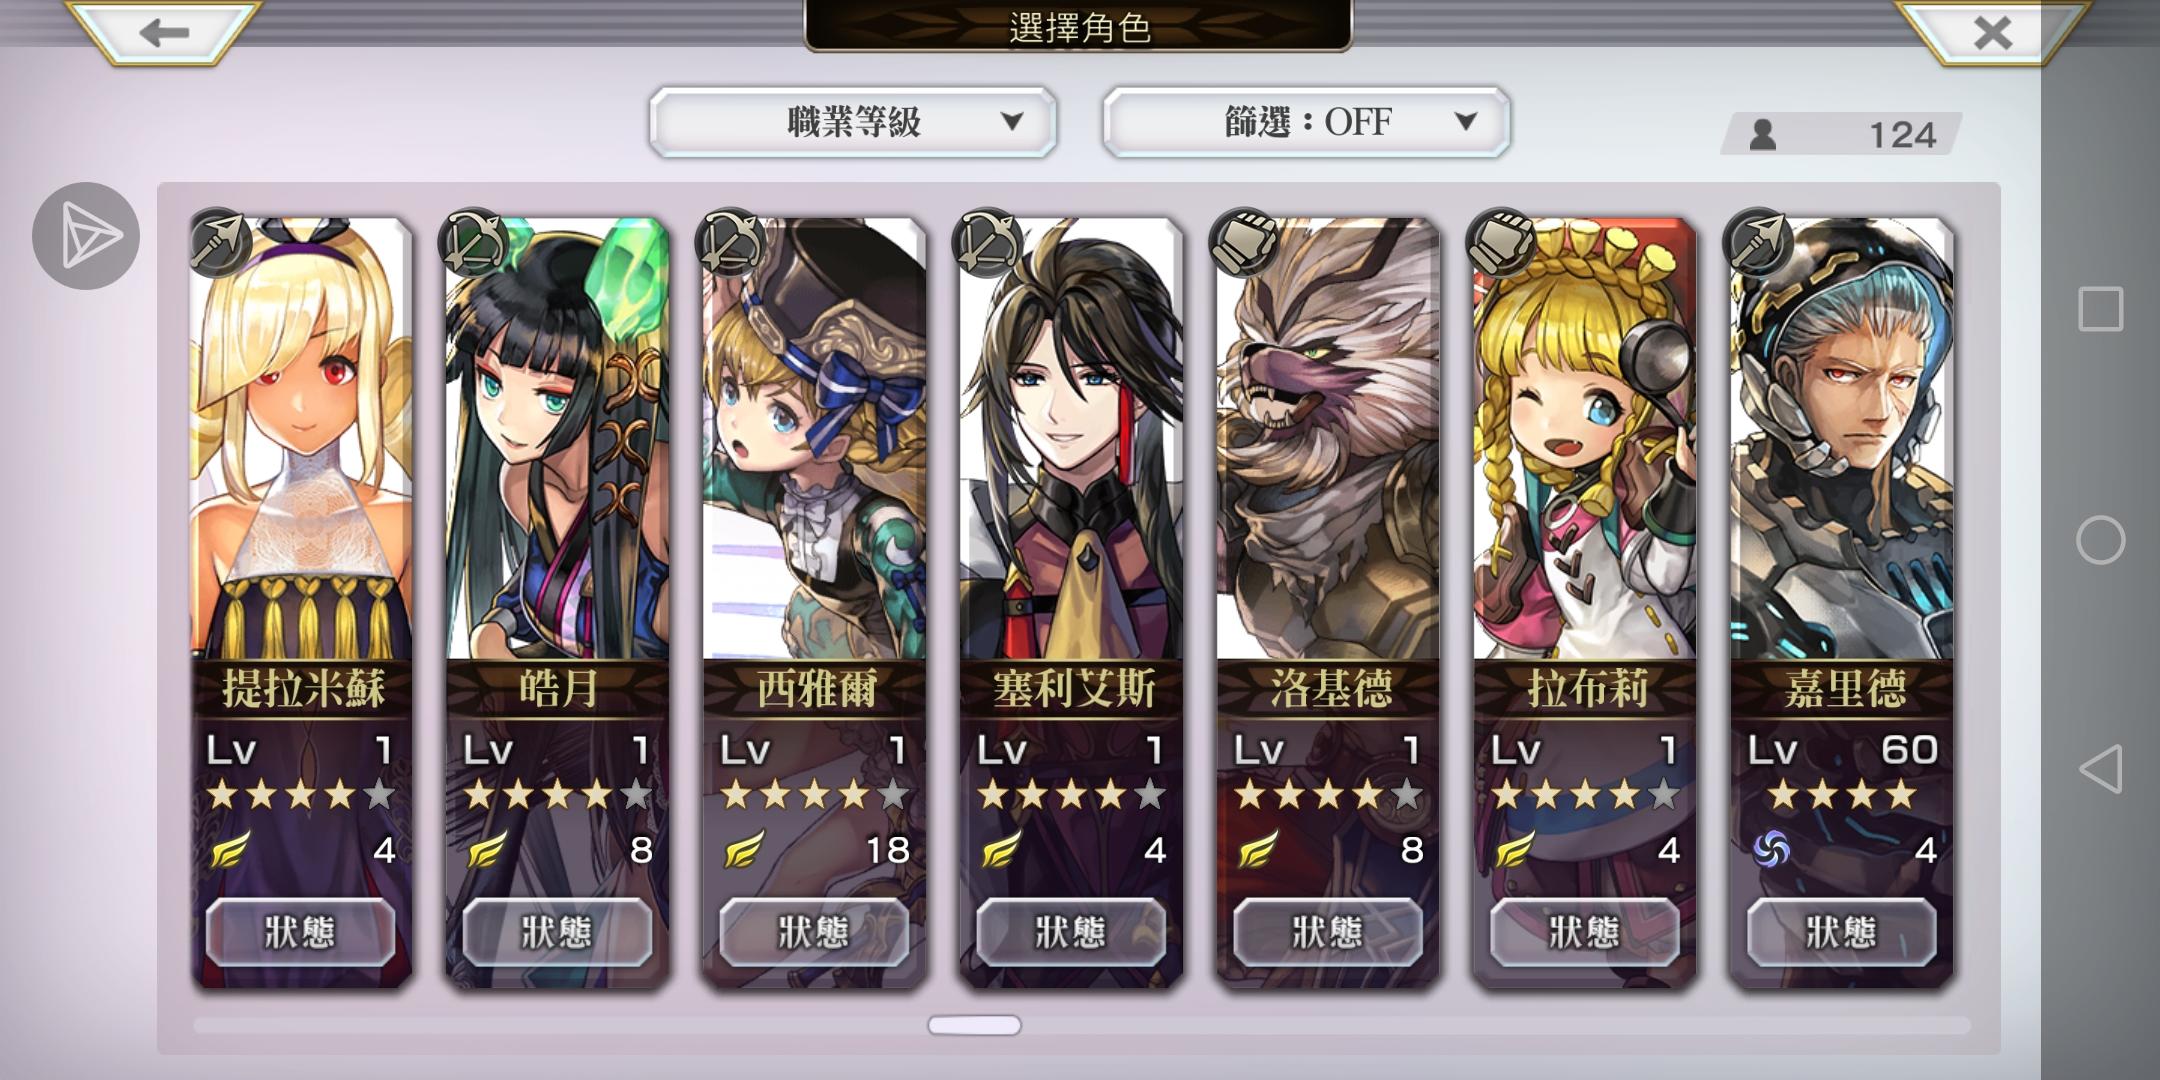Click 西雅爾's wing icon beside 18

(x=745, y=850)
